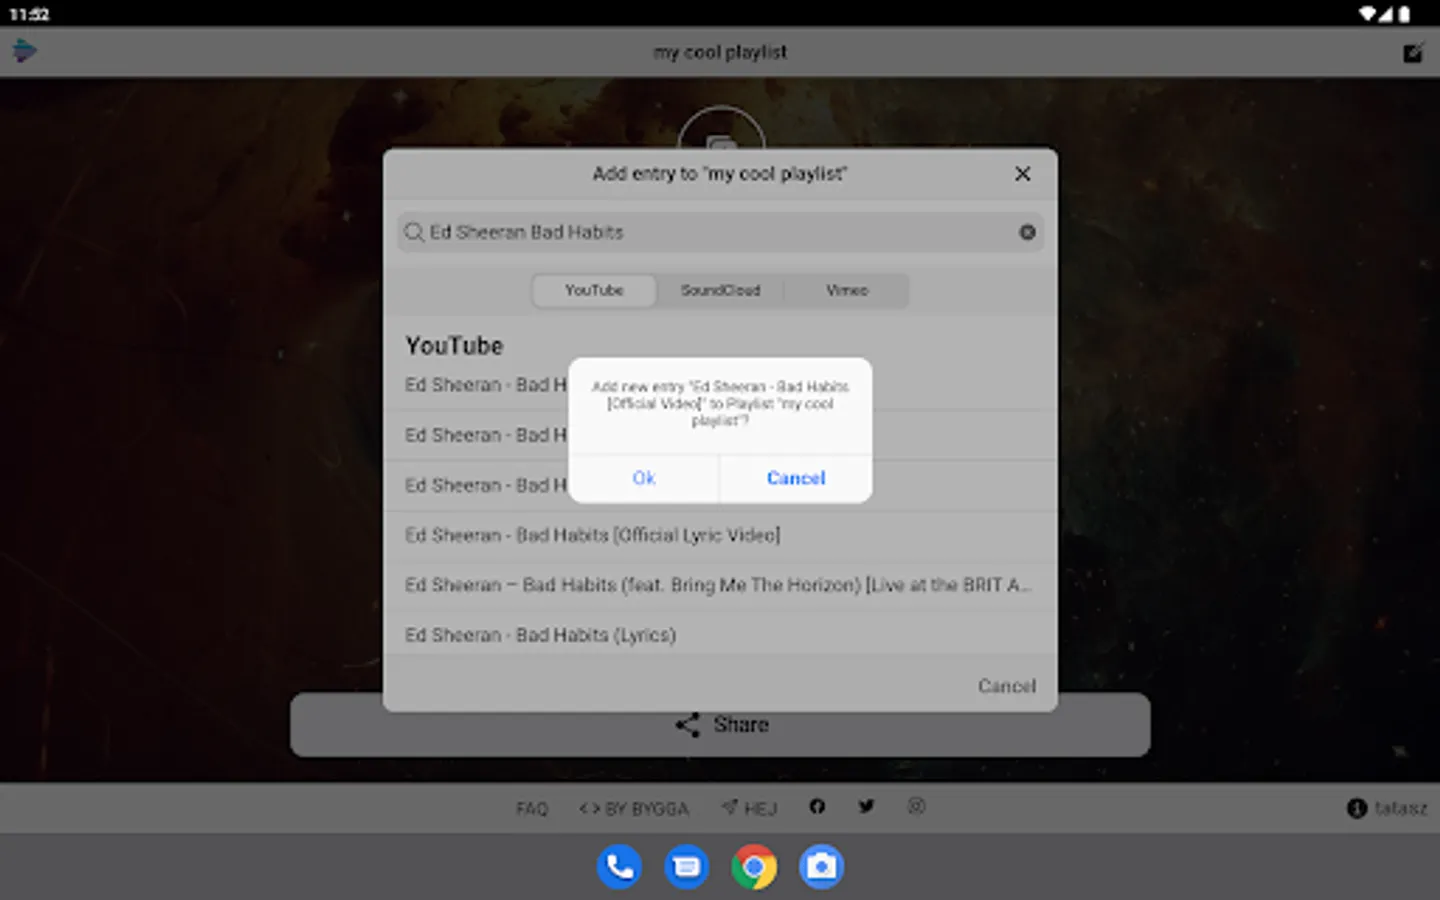Screen dimensions: 1440x900
Task: Focus the Ed Sheeran Bad Habits search field
Action: [x=720, y=232]
